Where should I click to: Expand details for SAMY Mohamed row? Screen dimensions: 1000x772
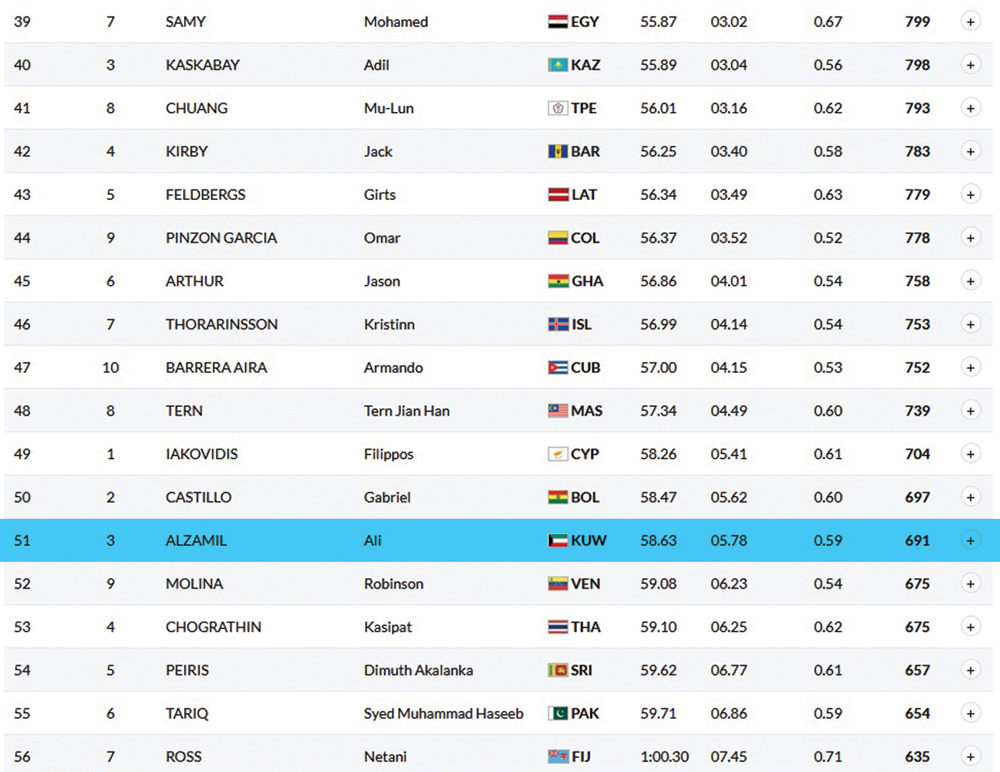970,21
